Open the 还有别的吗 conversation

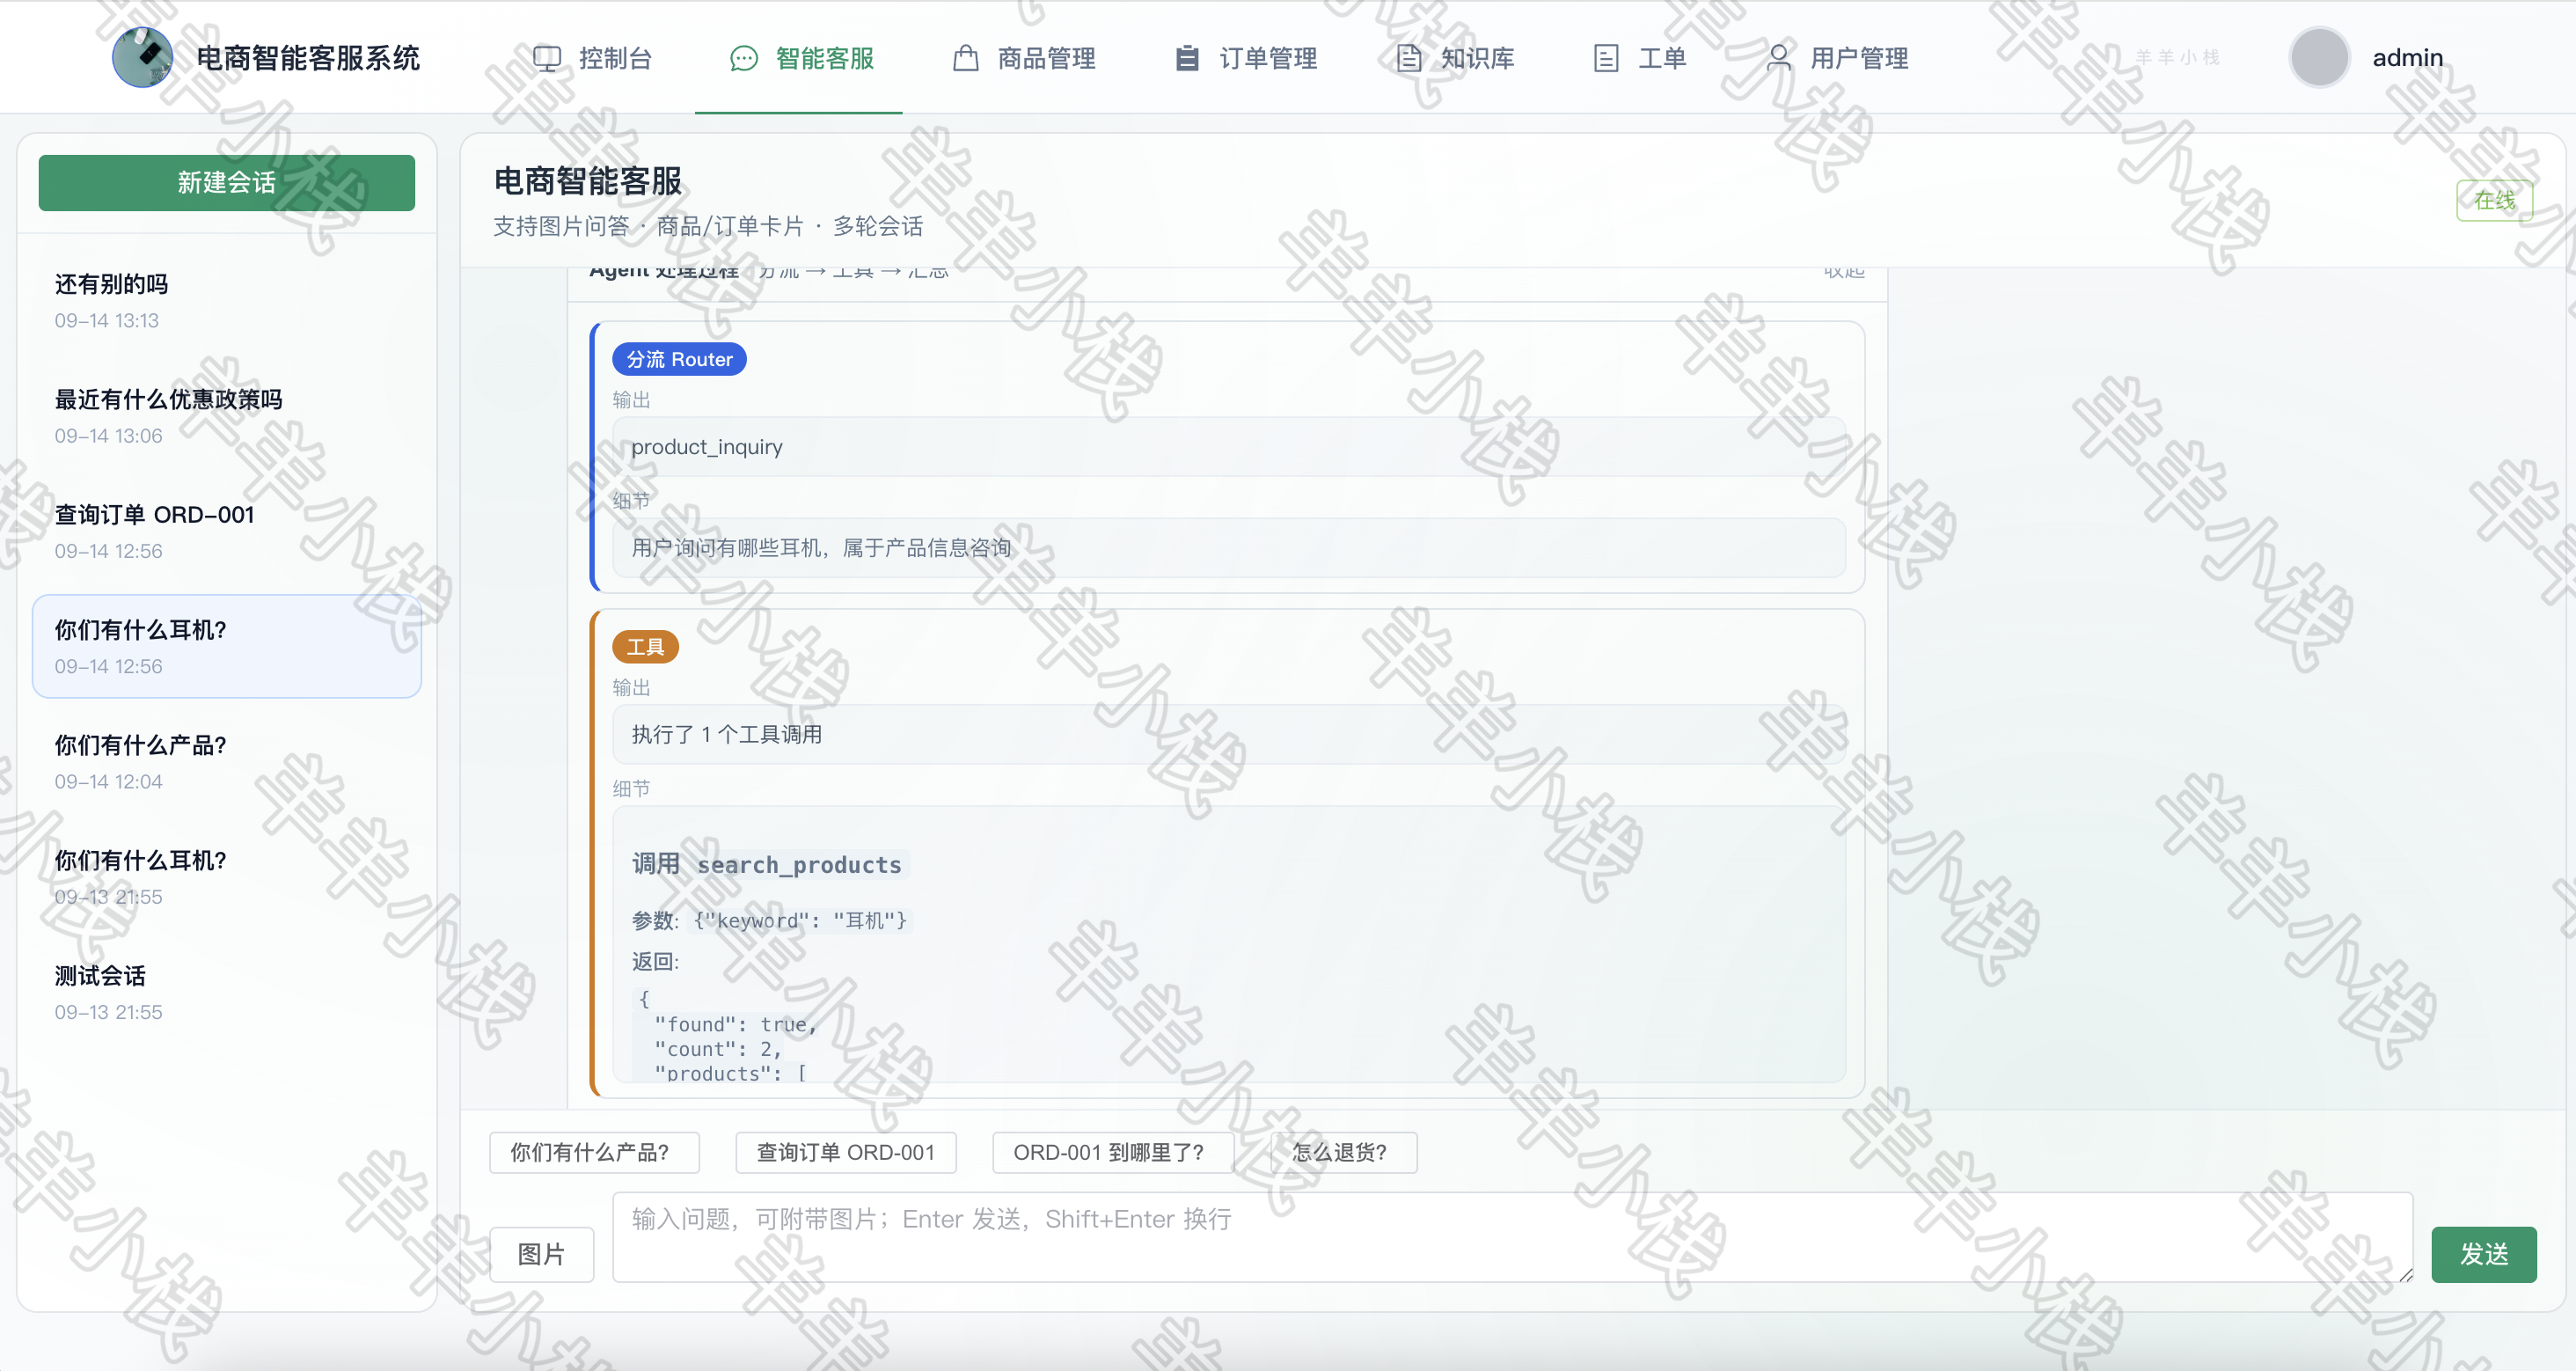(227, 301)
